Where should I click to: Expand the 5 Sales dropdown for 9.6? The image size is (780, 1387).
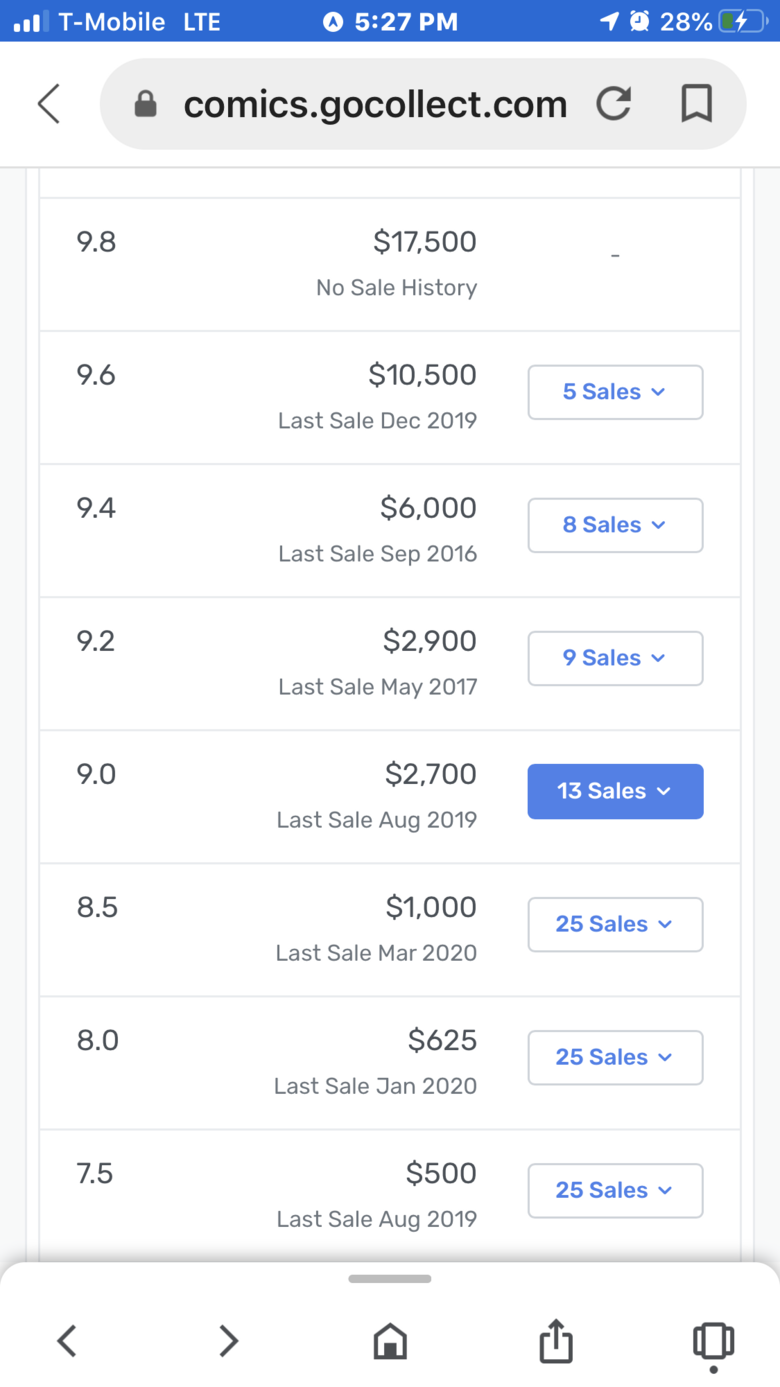click(x=615, y=392)
